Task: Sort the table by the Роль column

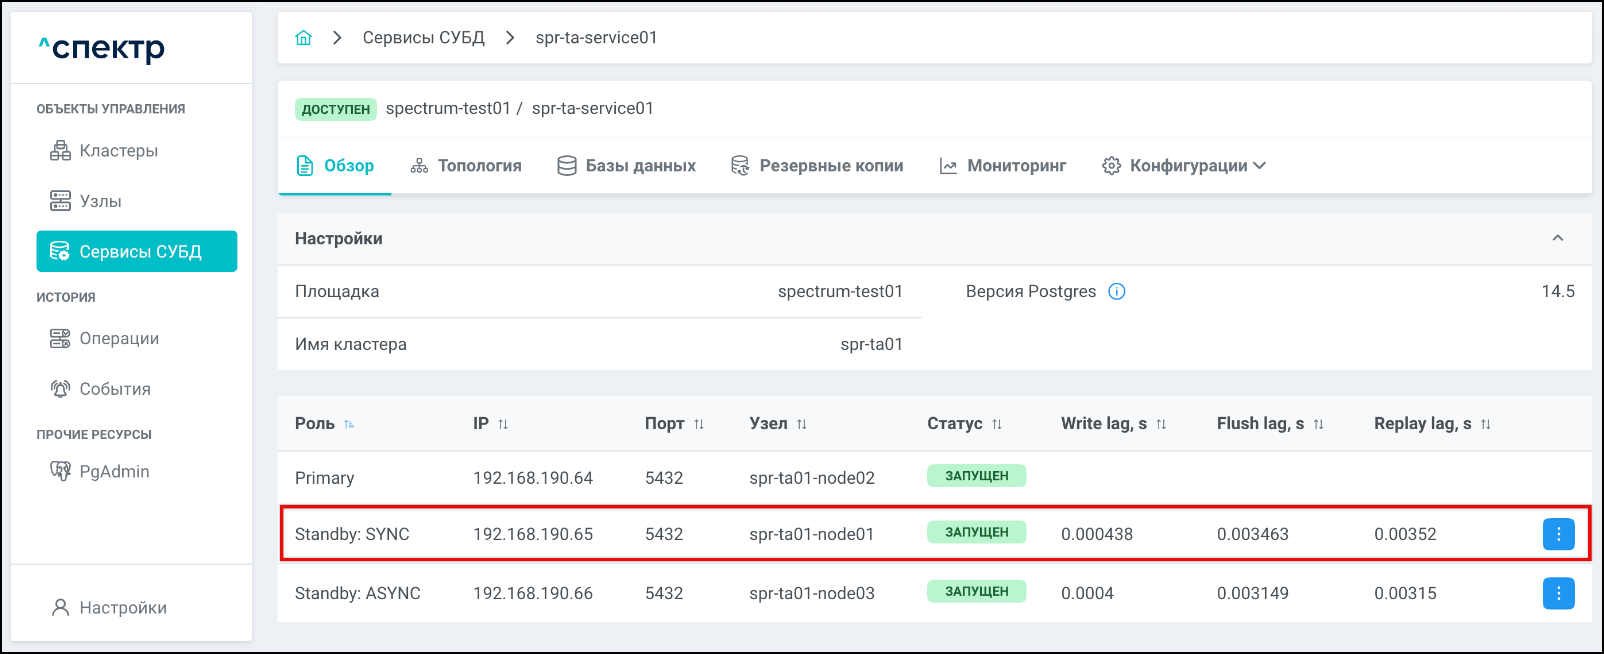Action: click(x=349, y=424)
